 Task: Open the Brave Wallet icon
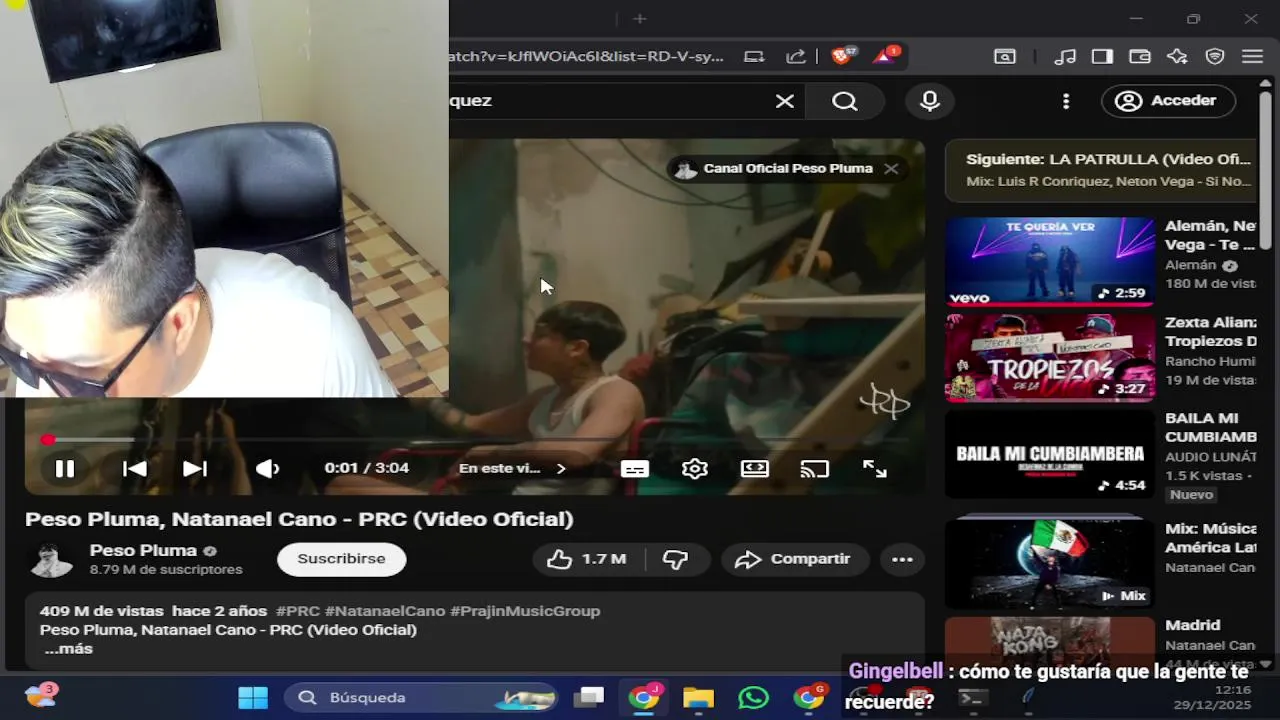[1140, 57]
